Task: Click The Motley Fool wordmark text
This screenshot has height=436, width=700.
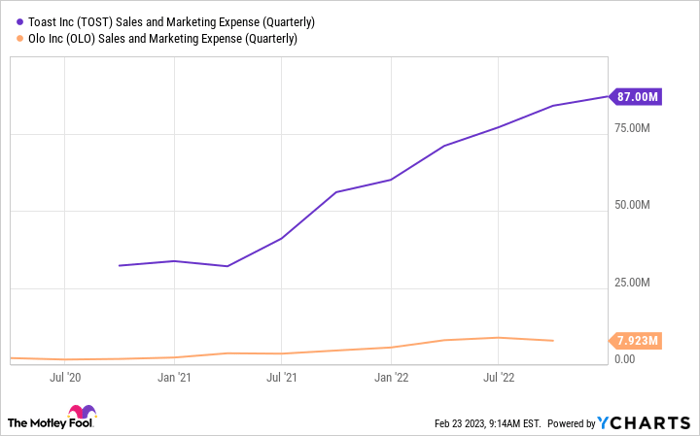Action: tap(50, 423)
